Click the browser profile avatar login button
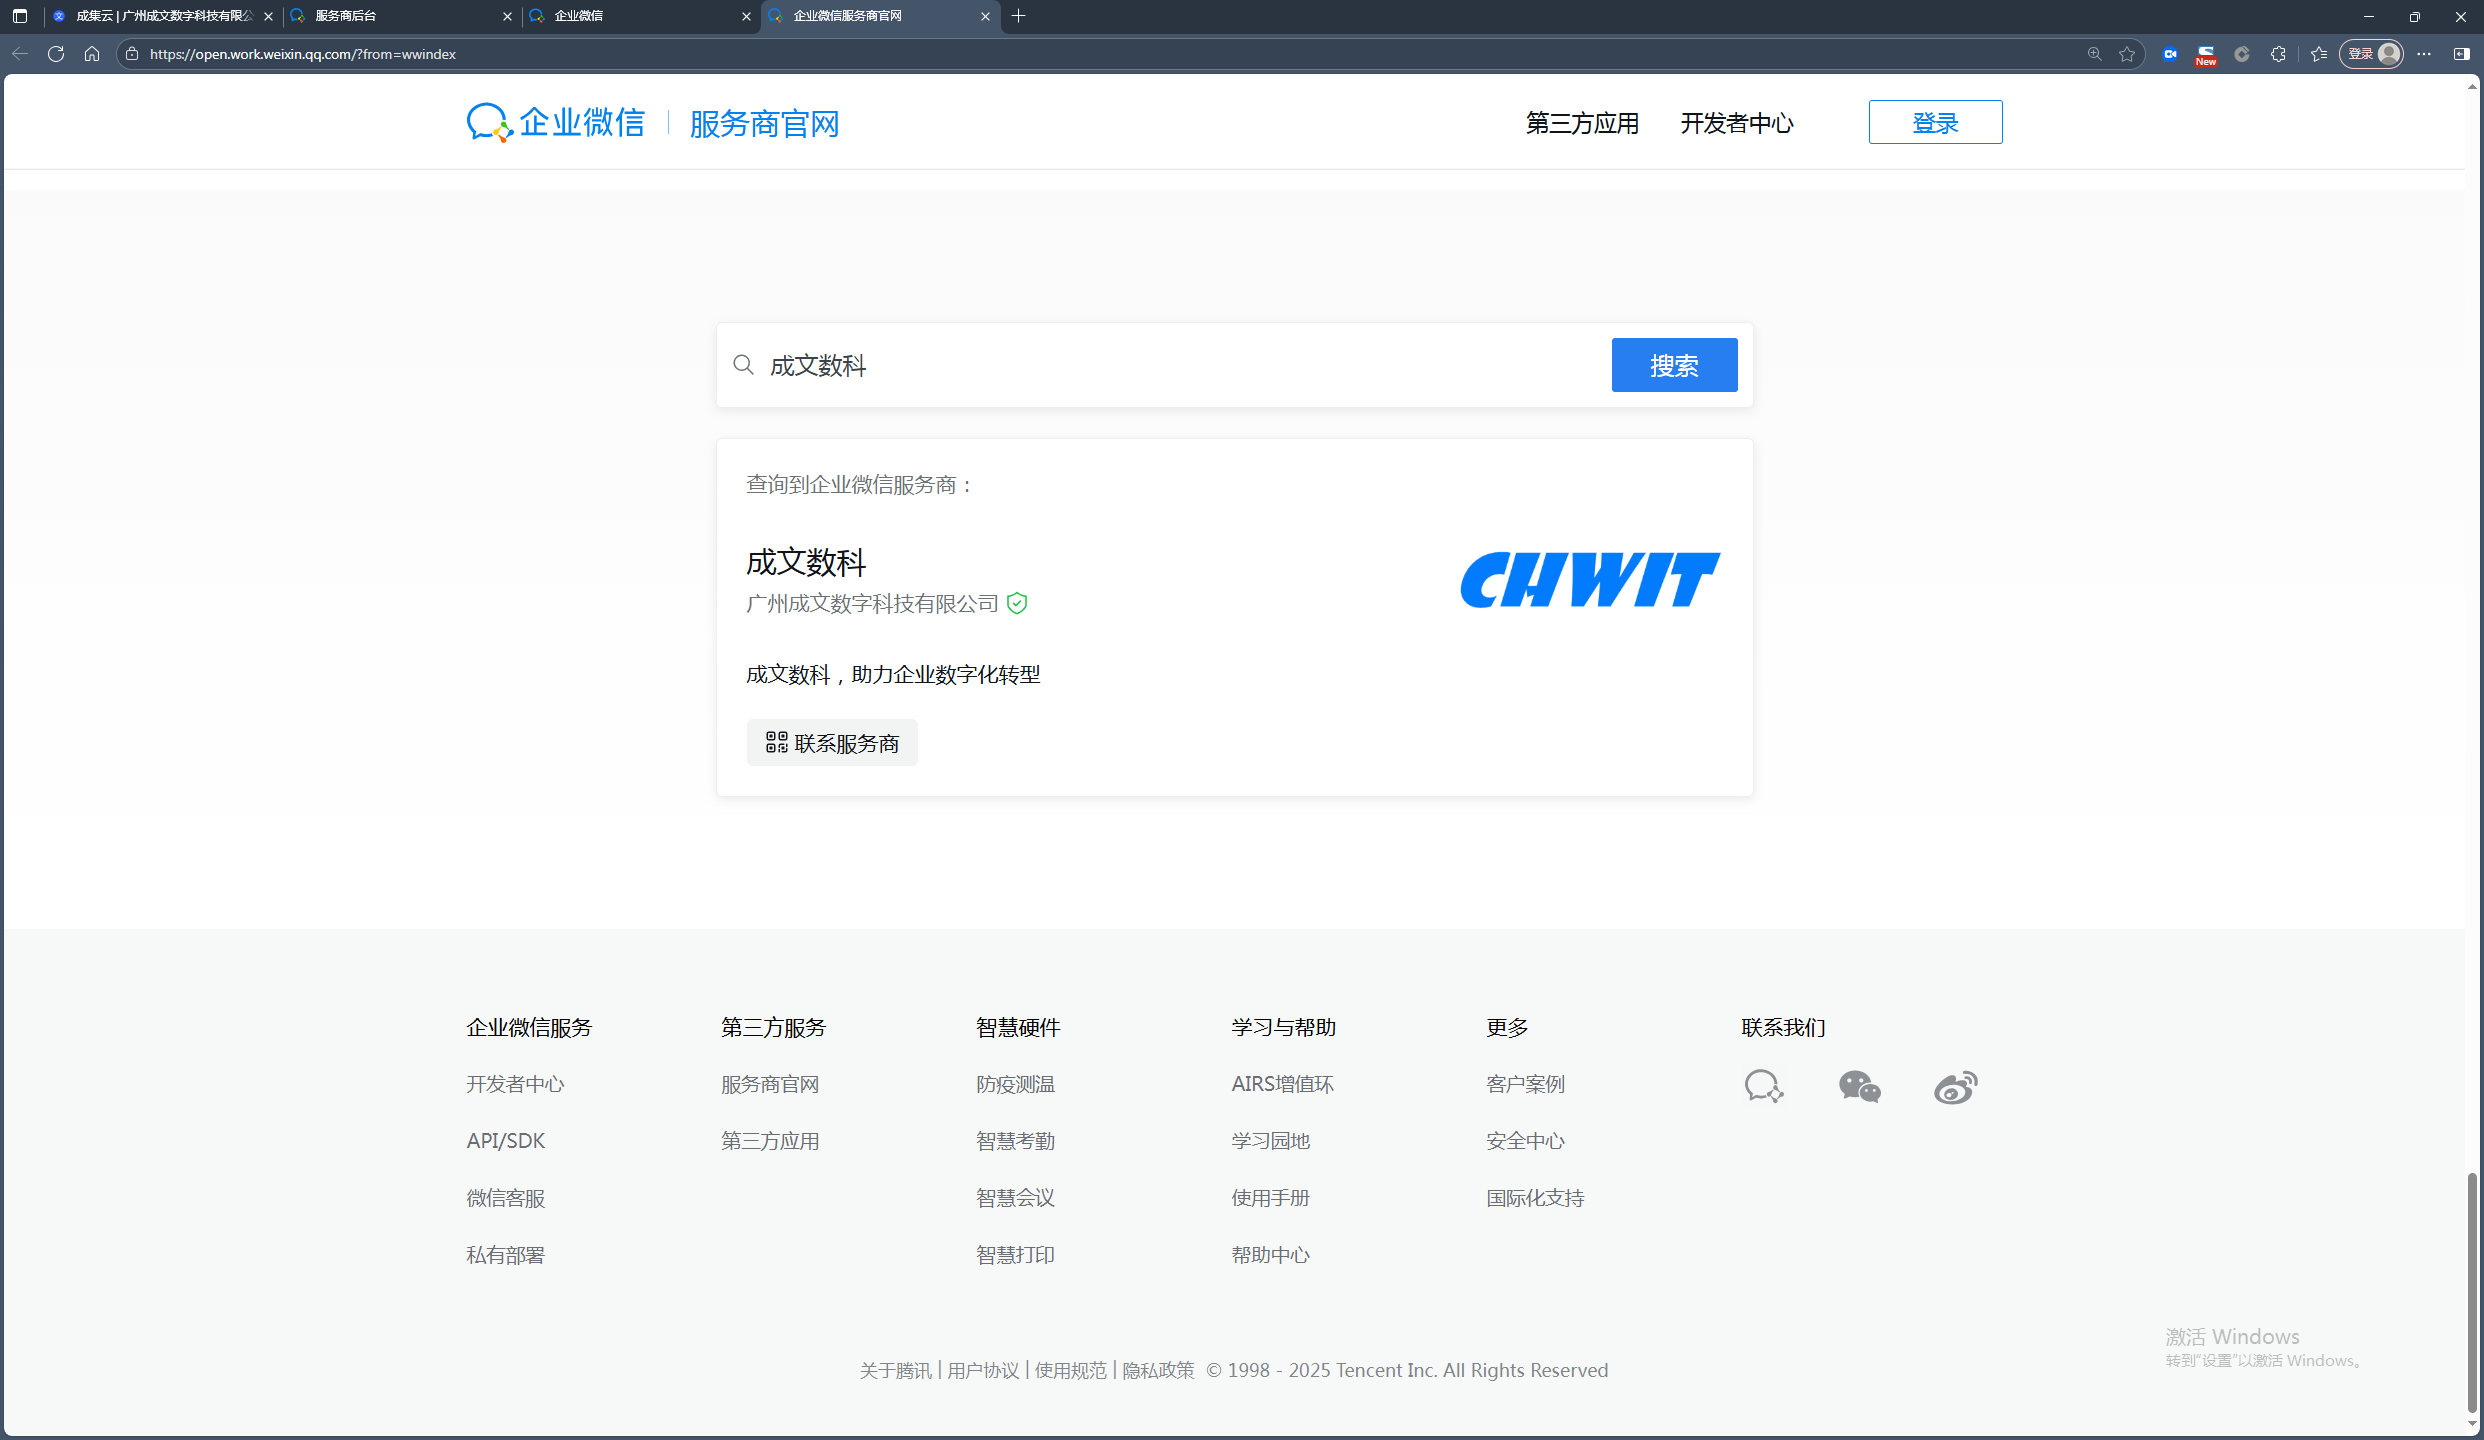The width and height of the screenshot is (2484, 1440). pos(2372,54)
